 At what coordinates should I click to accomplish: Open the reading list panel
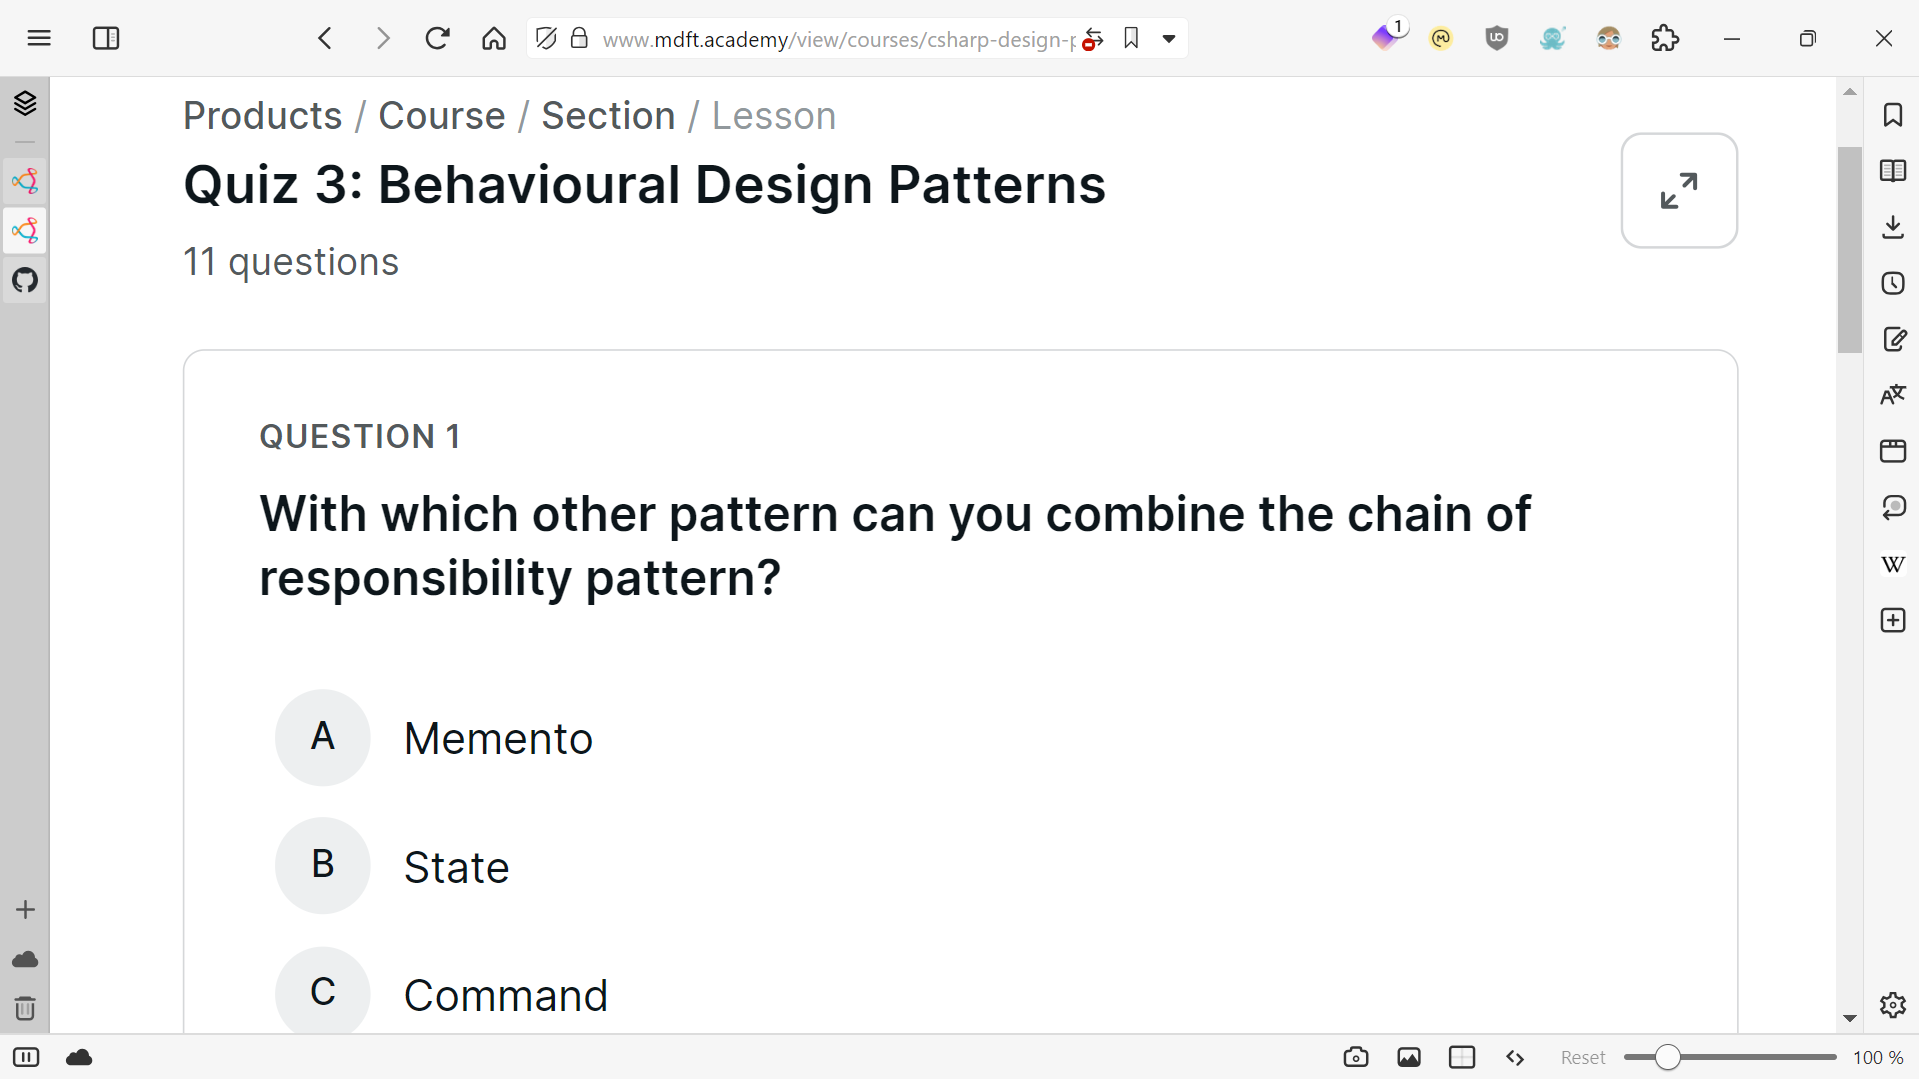(x=1892, y=171)
